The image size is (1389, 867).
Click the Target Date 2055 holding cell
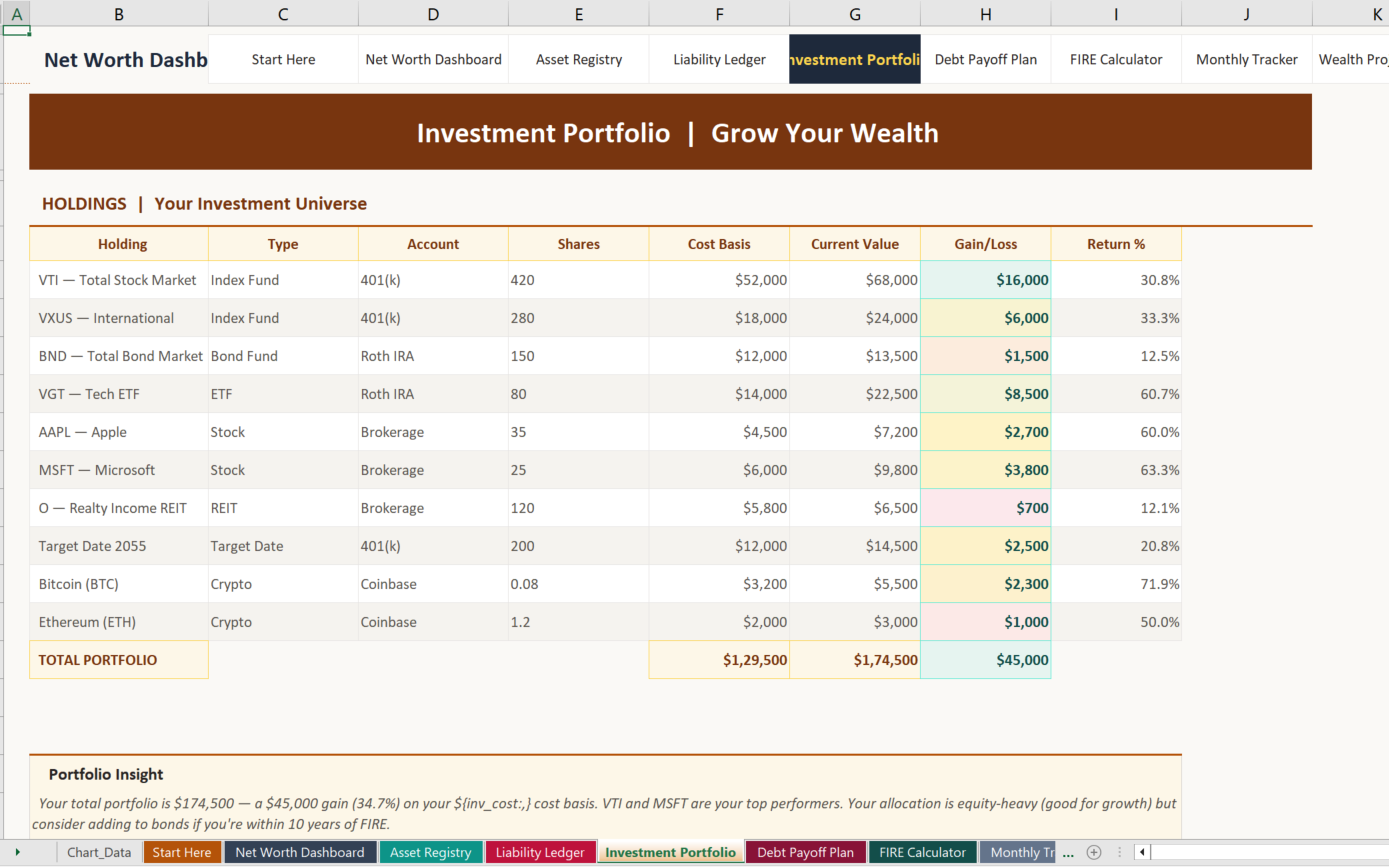(x=119, y=546)
